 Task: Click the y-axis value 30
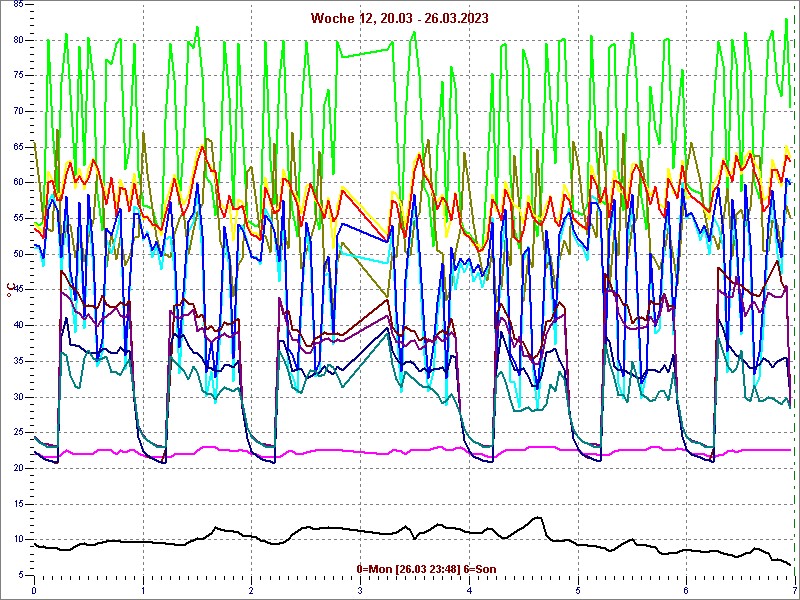[x=18, y=397]
